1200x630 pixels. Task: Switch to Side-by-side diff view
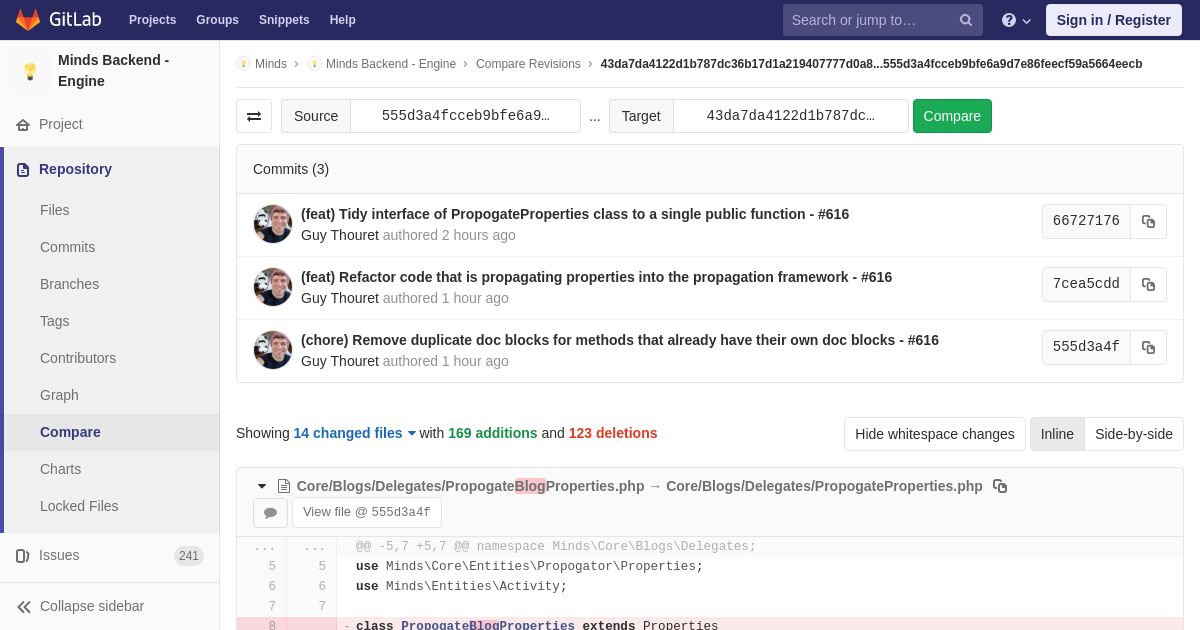pyautogui.click(x=1134, y=434)
